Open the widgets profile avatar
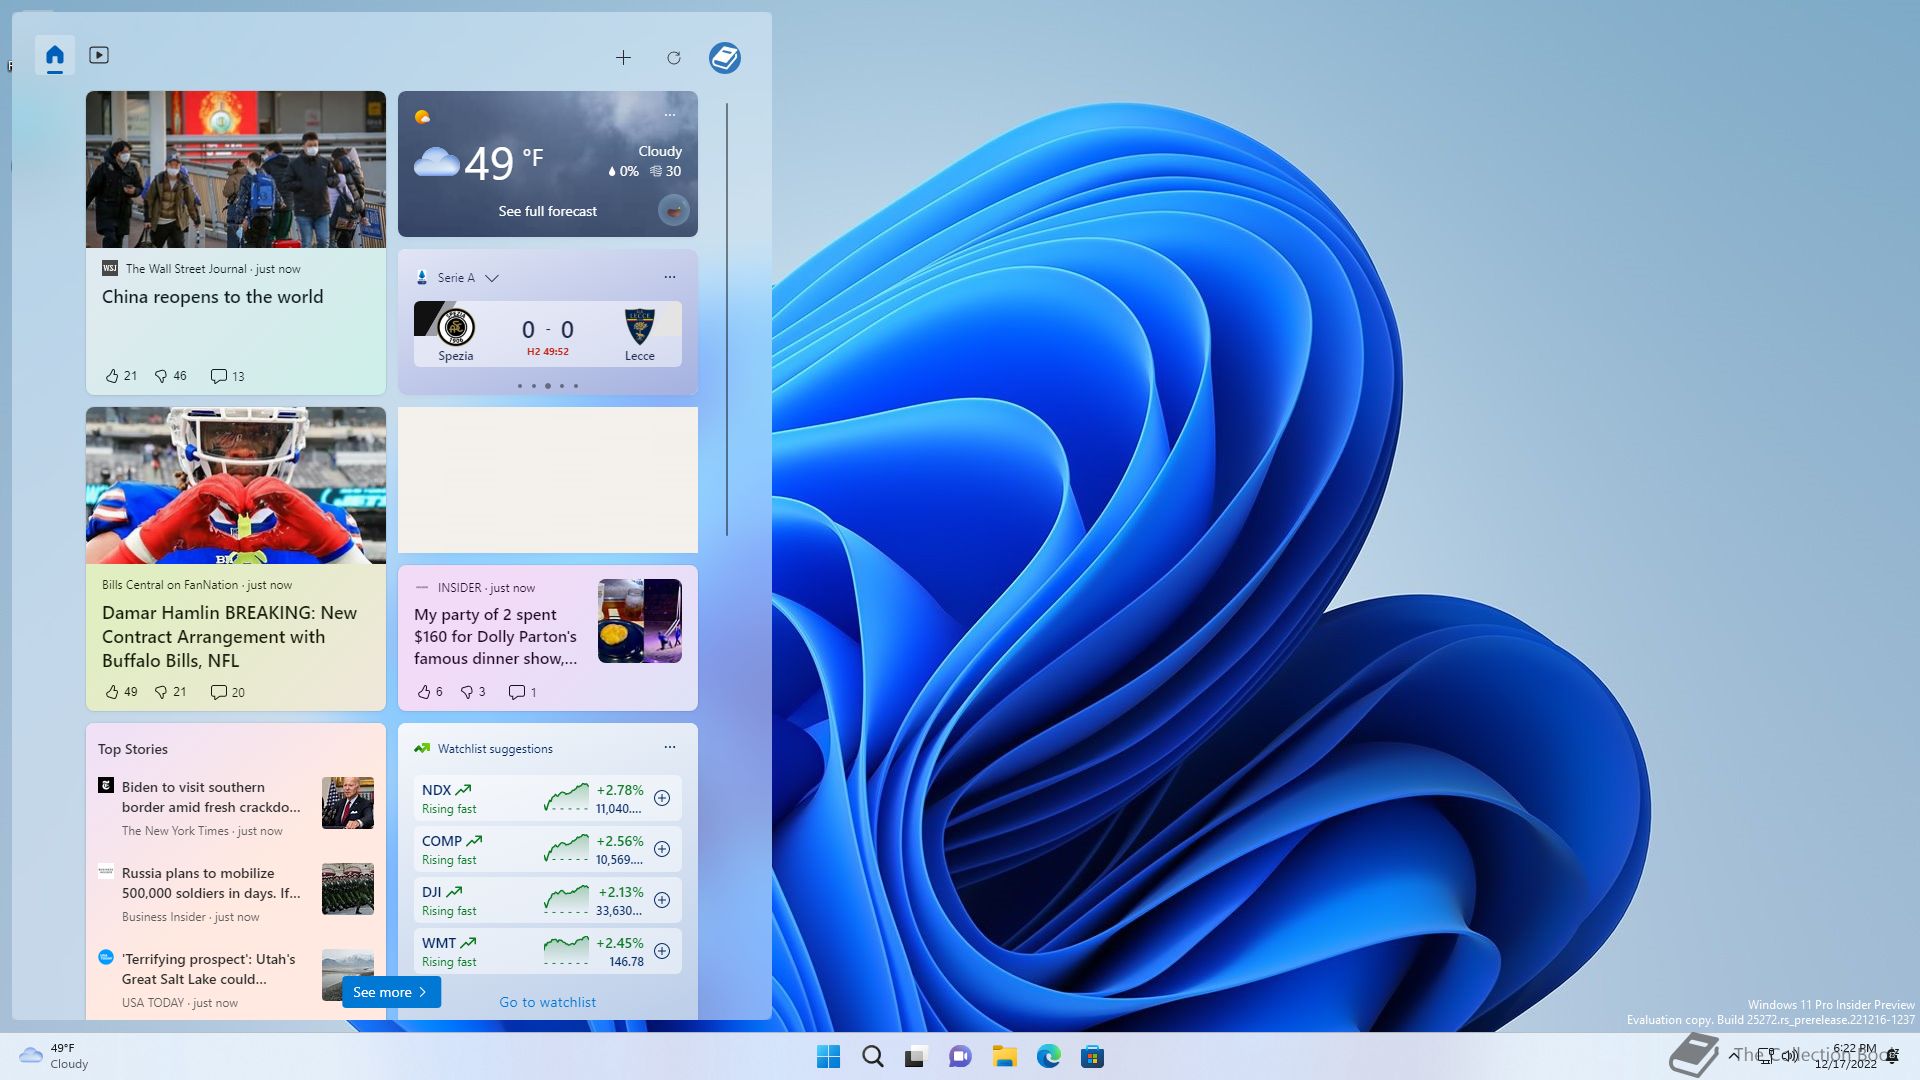The height and width of the screenshot is (1080, 1920). 725,58
